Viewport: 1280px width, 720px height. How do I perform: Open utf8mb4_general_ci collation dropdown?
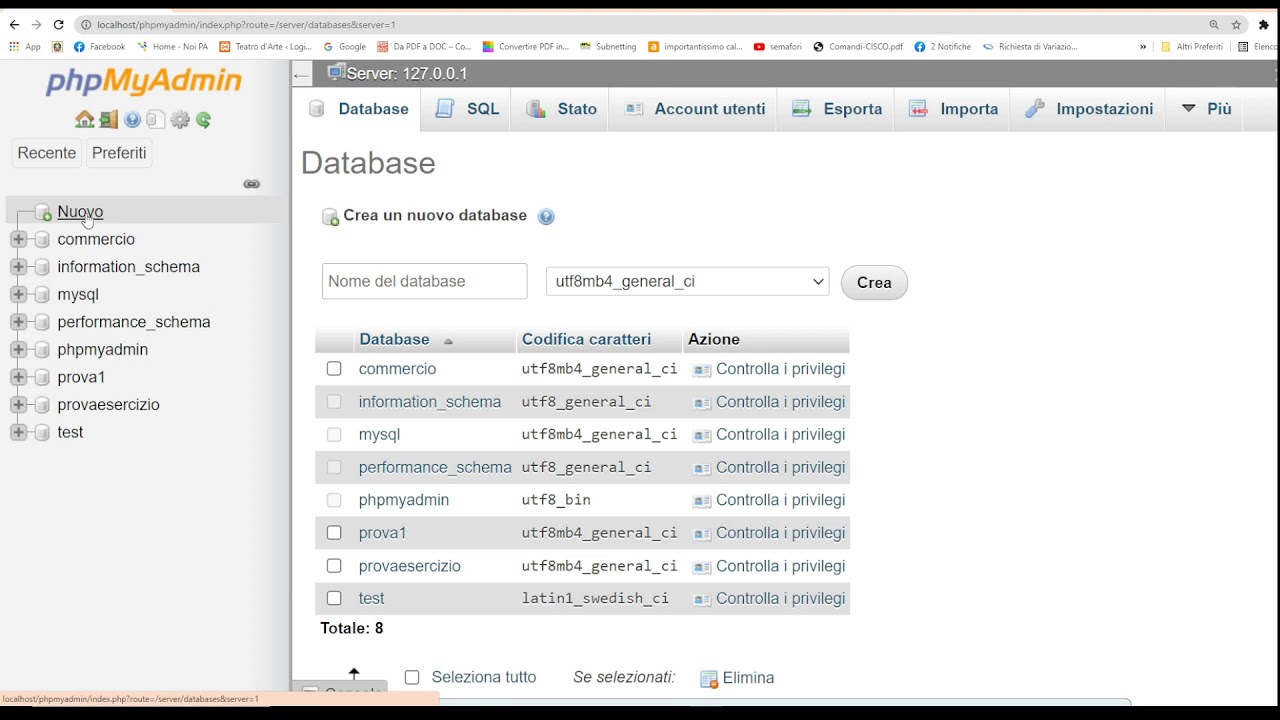tap(688, 282)
